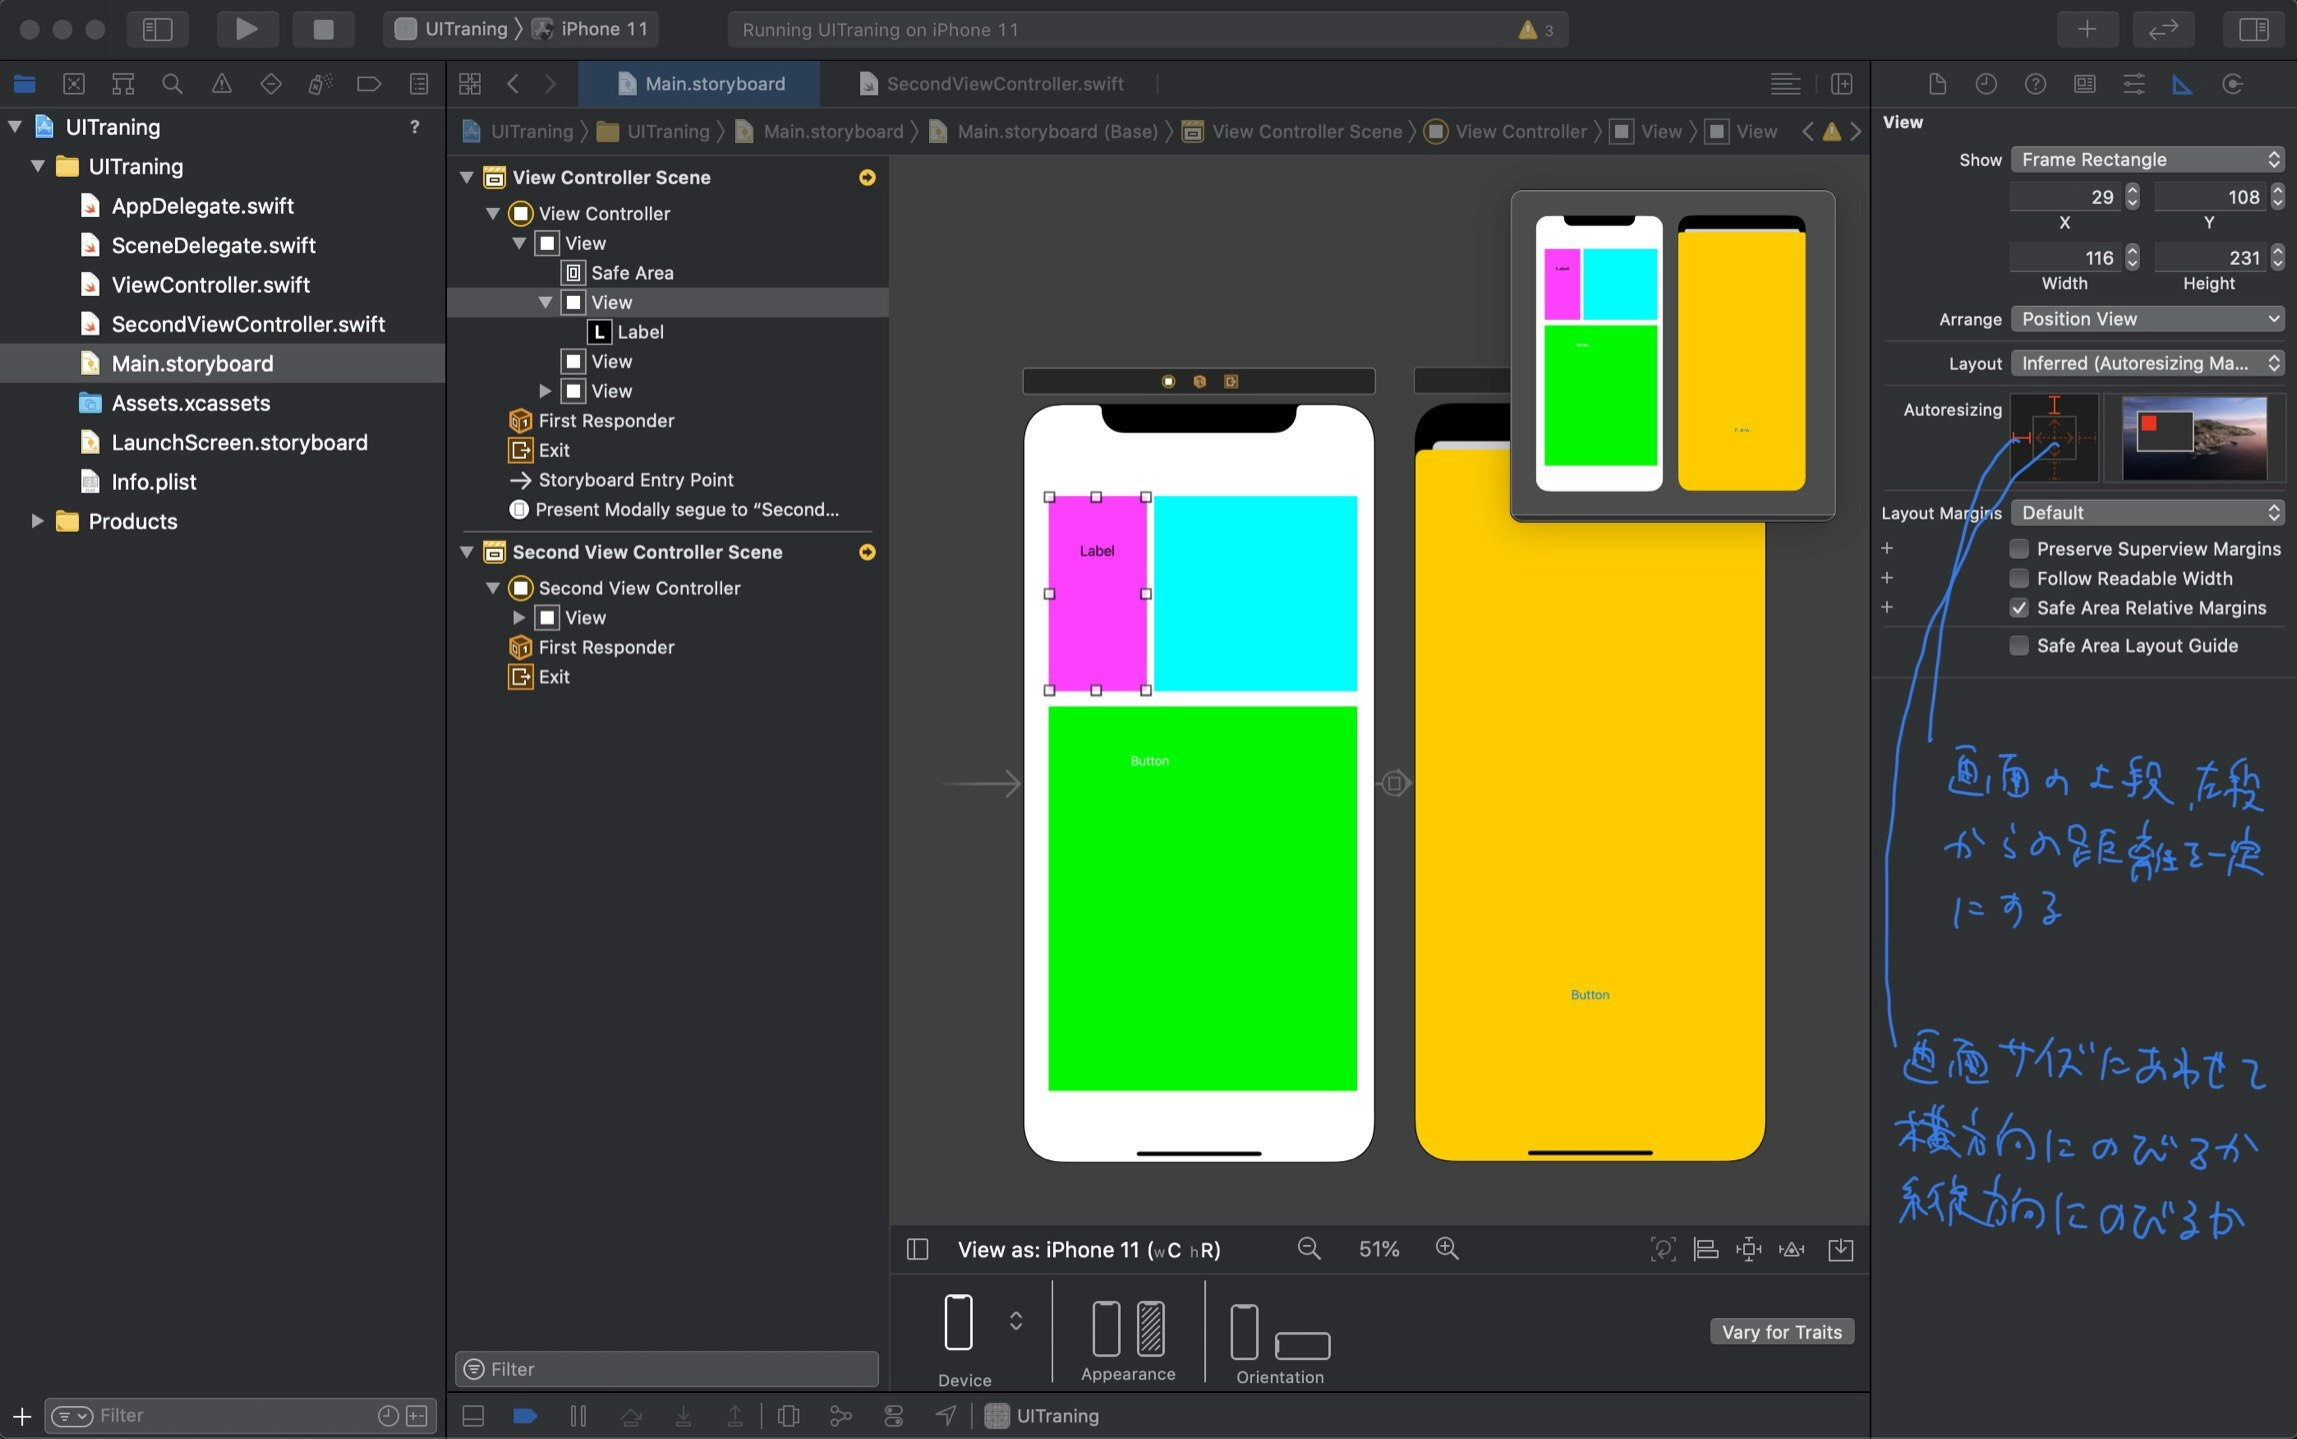Screen dimensions: 2297x1439
Task: Click the zoom in magnifier icon
Action: (x=1446, y=1248)
